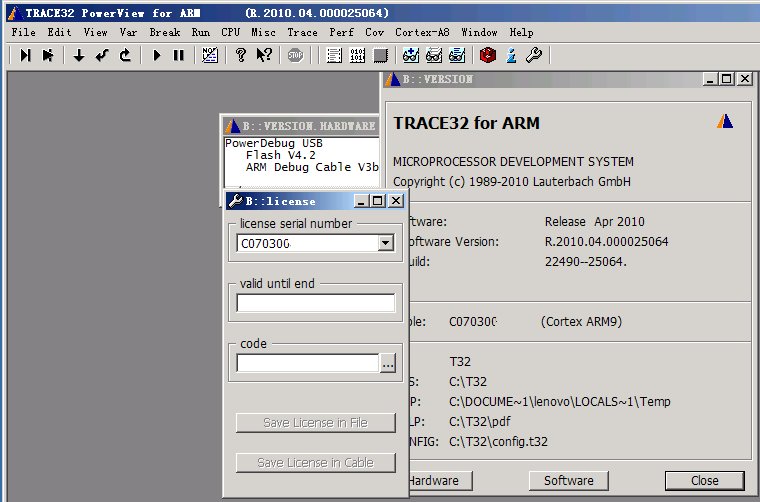Click the Hardware button in VERSION window
Screen dimensions: 760x502
pyautogui.click(x=440, y=480)
